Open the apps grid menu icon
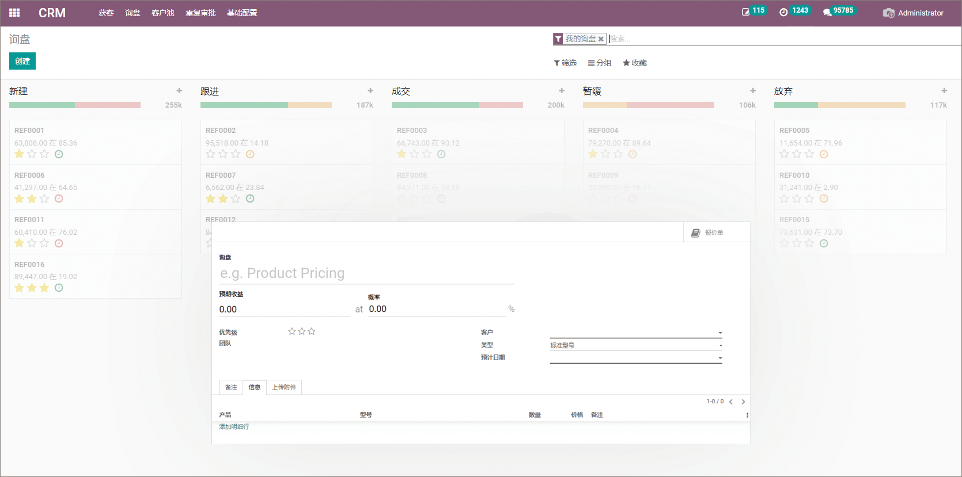962x477 pixels. 15,13
